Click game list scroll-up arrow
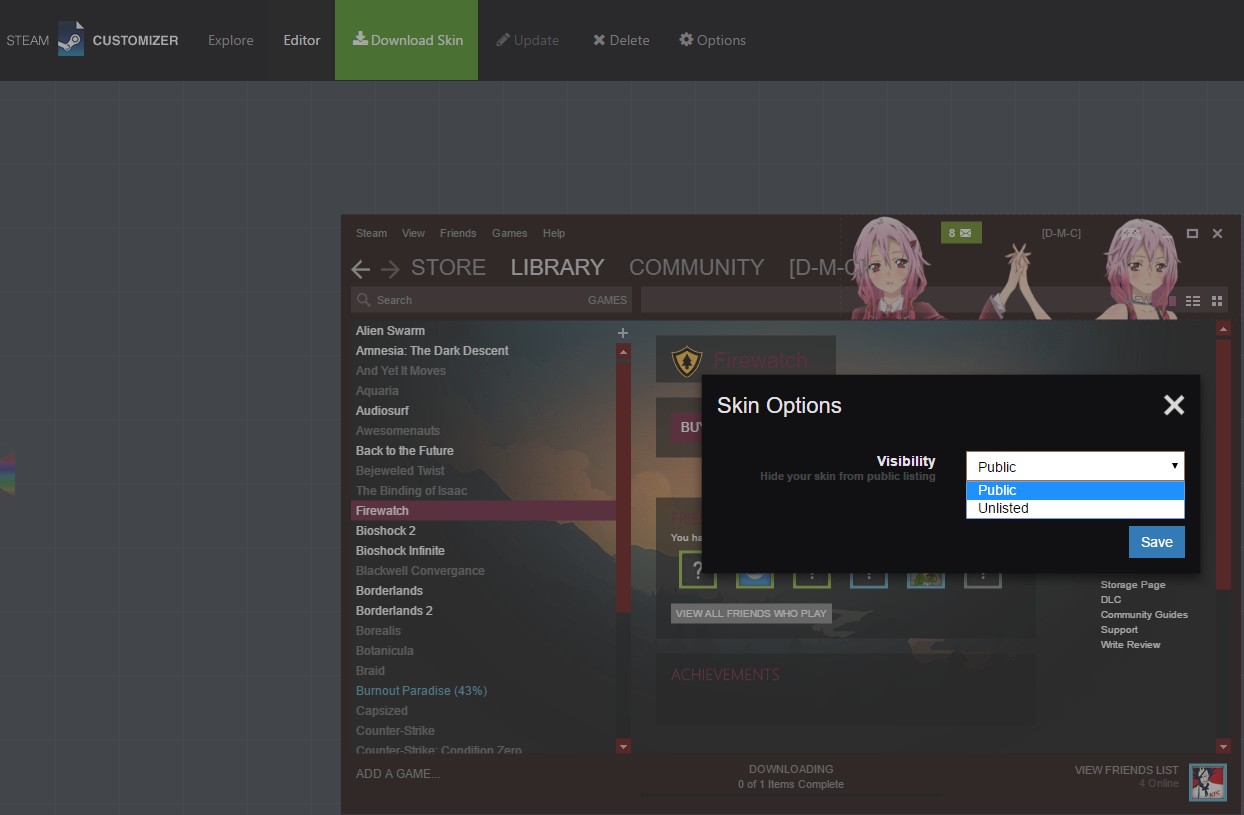The height and width of the screenshot is (815, 1244). click(624, 352)
